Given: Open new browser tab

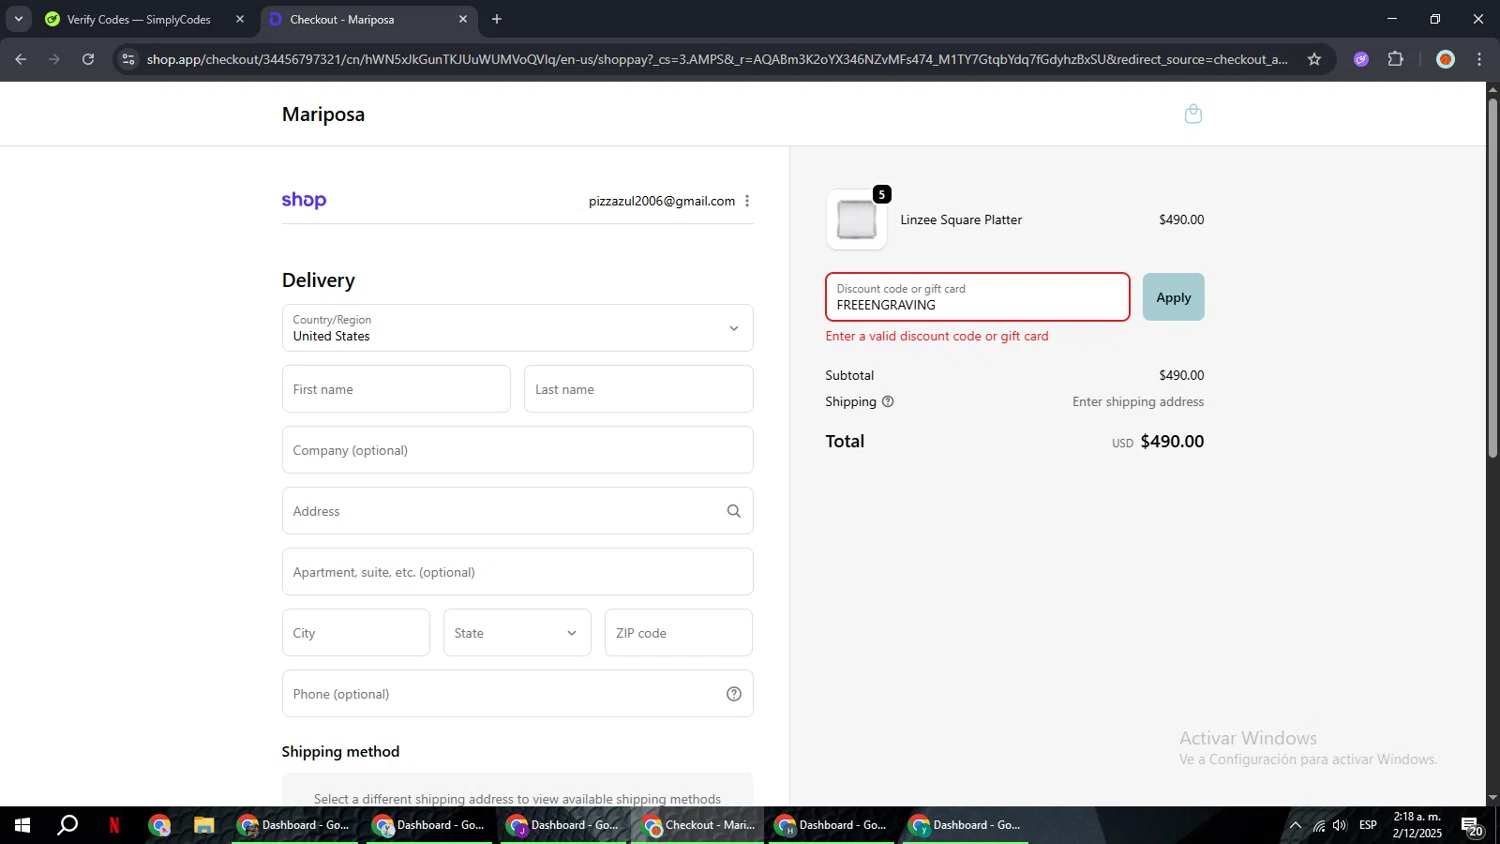Looking at the screenshot, I should click(x=497, y=19).
